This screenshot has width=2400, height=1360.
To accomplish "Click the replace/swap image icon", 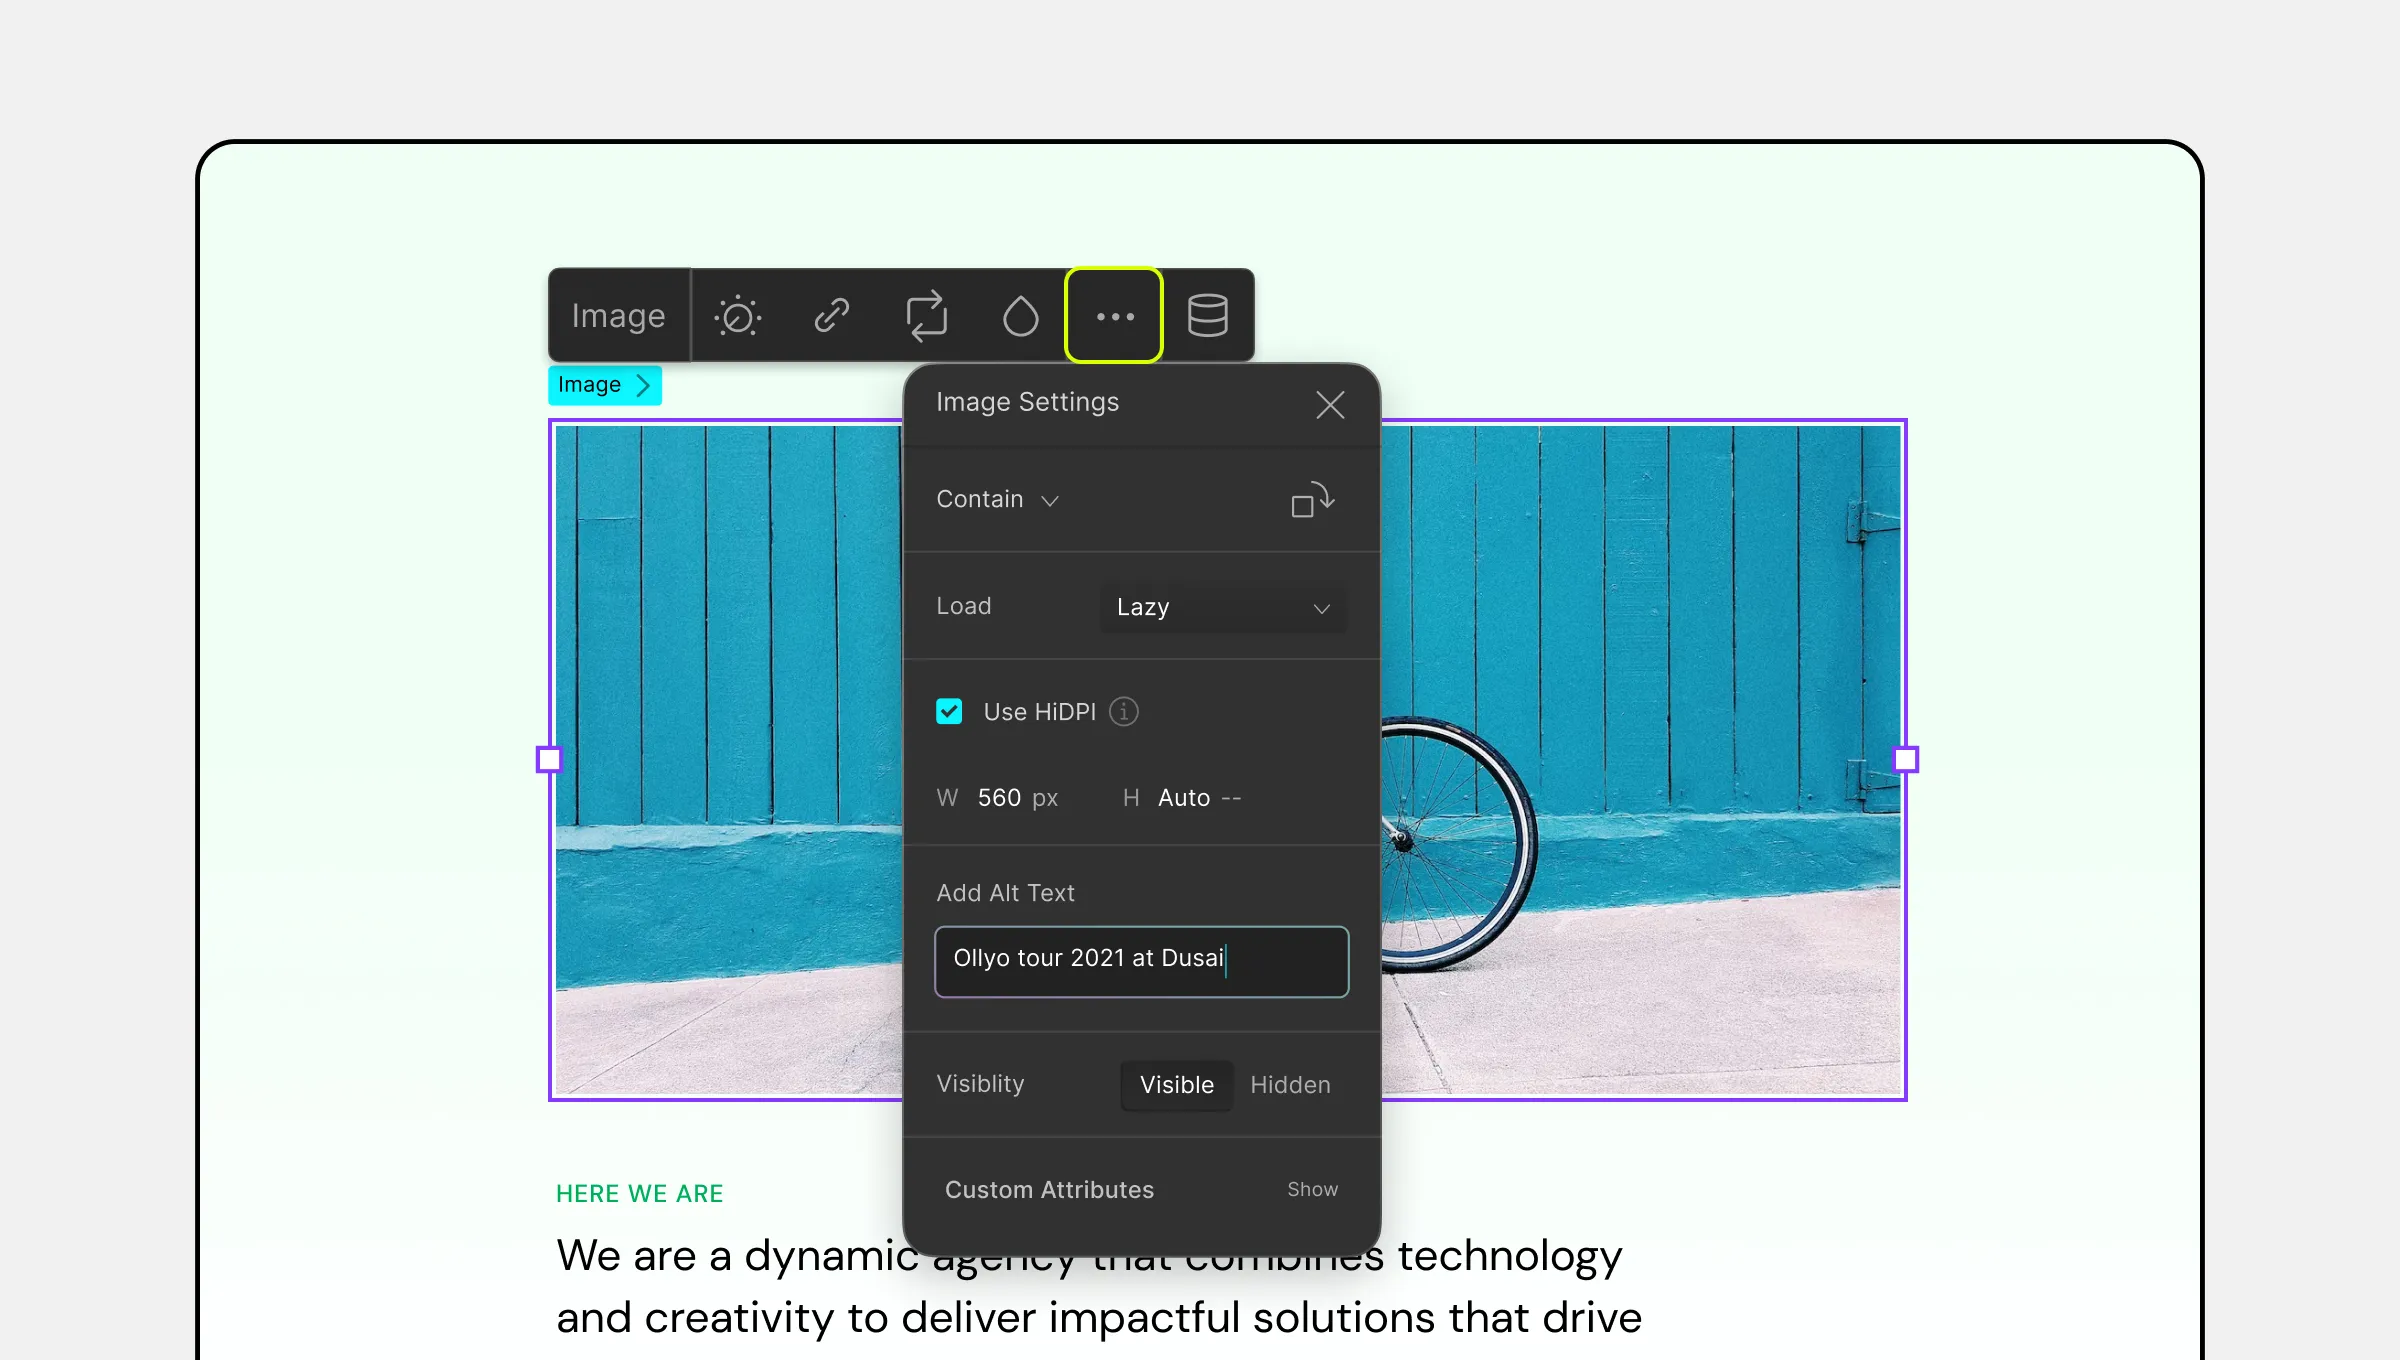I will coord(925,315).
